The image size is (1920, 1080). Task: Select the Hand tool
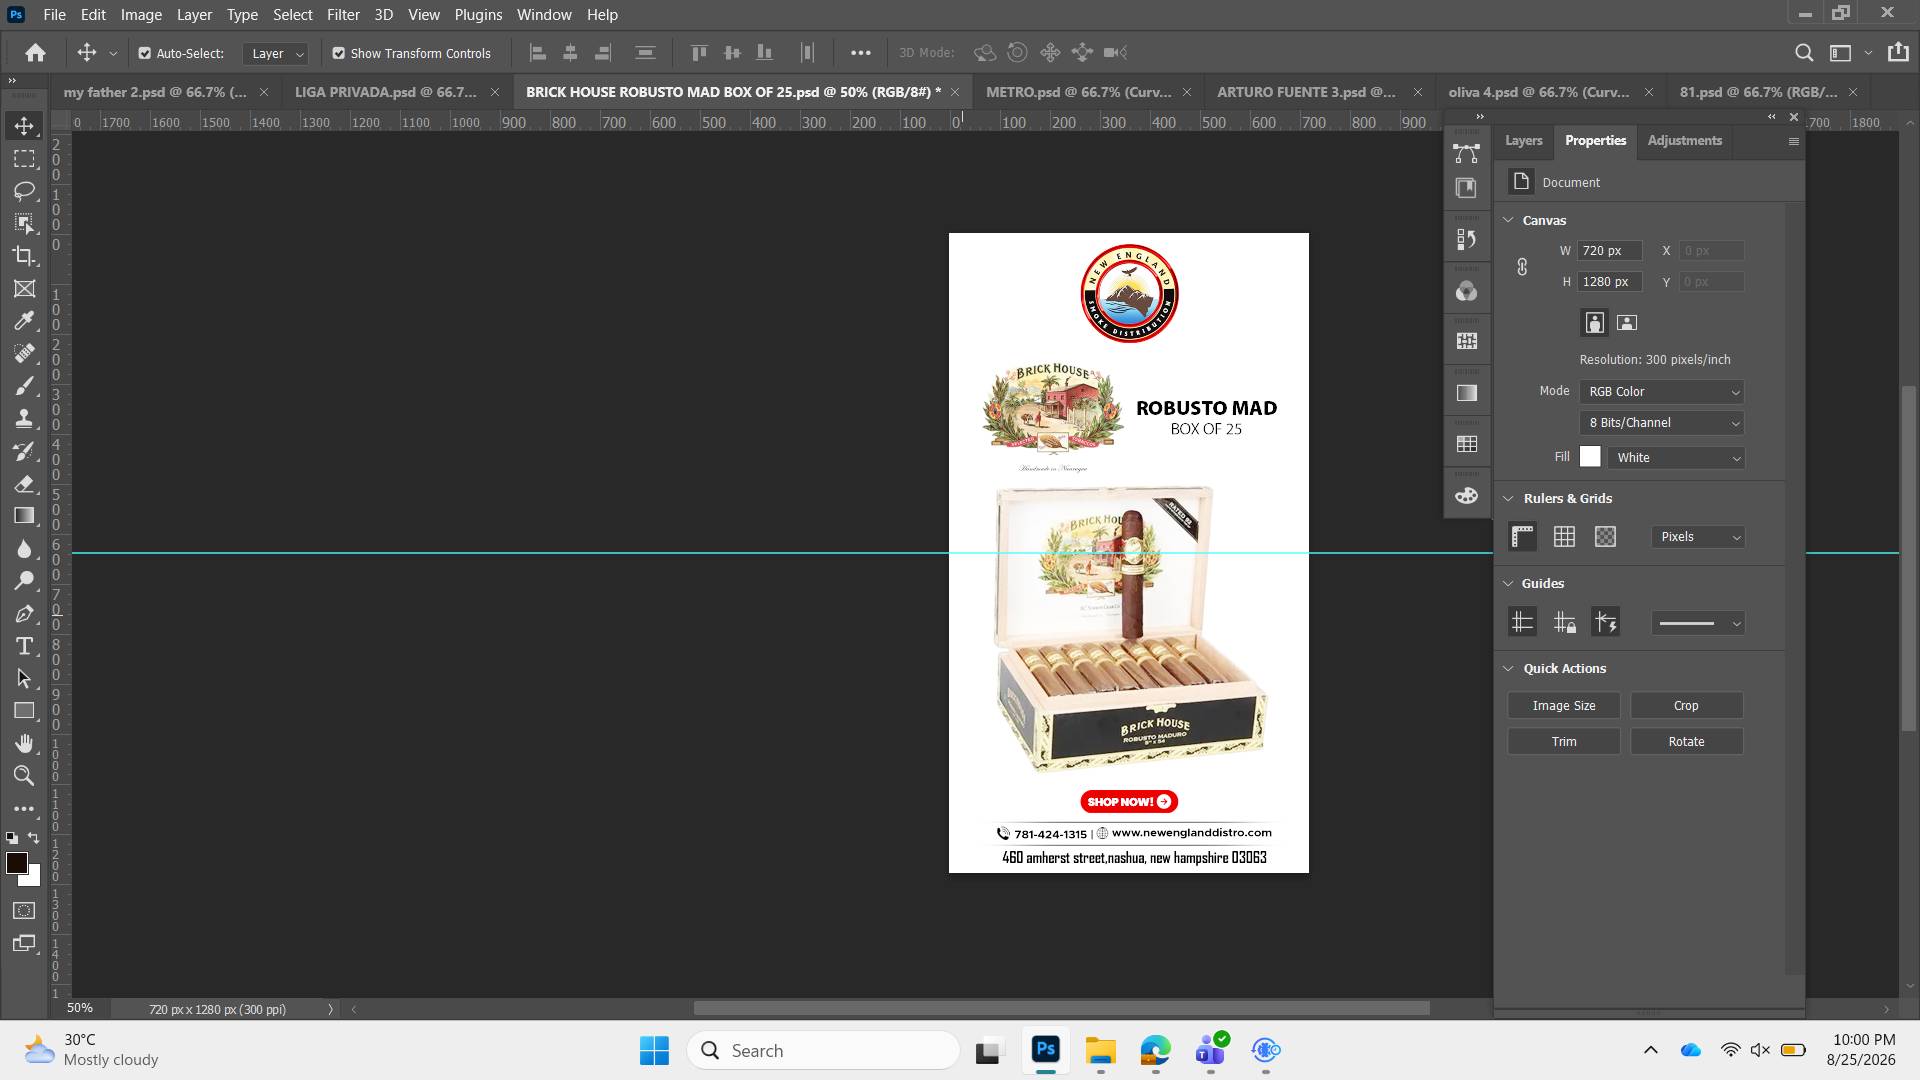tap(24, 743)
